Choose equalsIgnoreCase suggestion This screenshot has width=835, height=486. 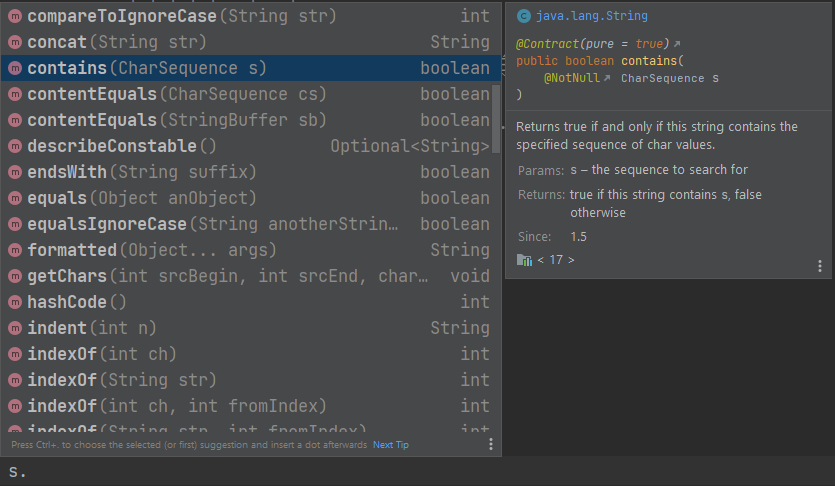(250, 224)
